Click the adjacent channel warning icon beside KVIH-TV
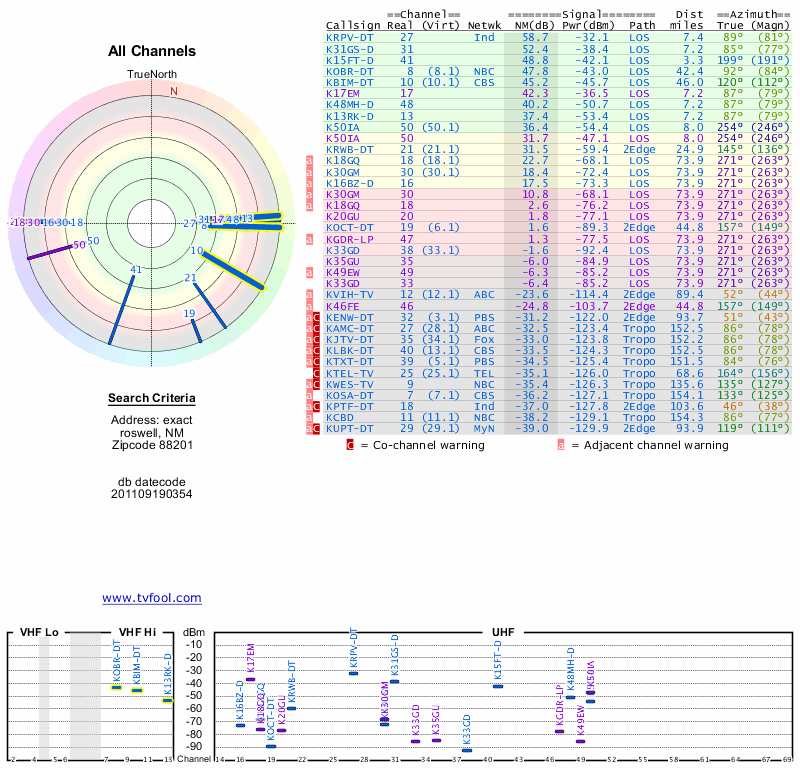The height and width of the screenshot is (768, 800). pyautogui.click(x=310, y=294)
